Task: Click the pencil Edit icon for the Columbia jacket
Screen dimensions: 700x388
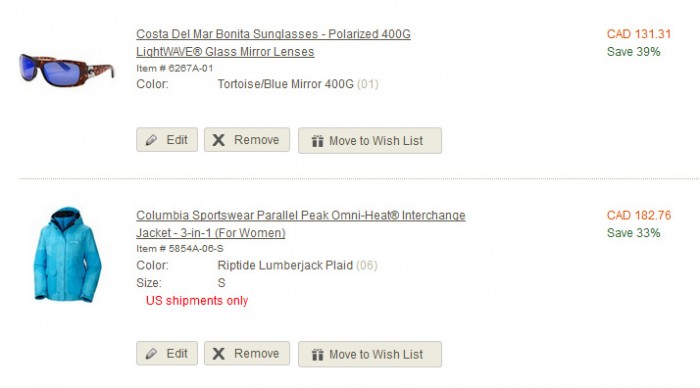Action: (151, 354)
